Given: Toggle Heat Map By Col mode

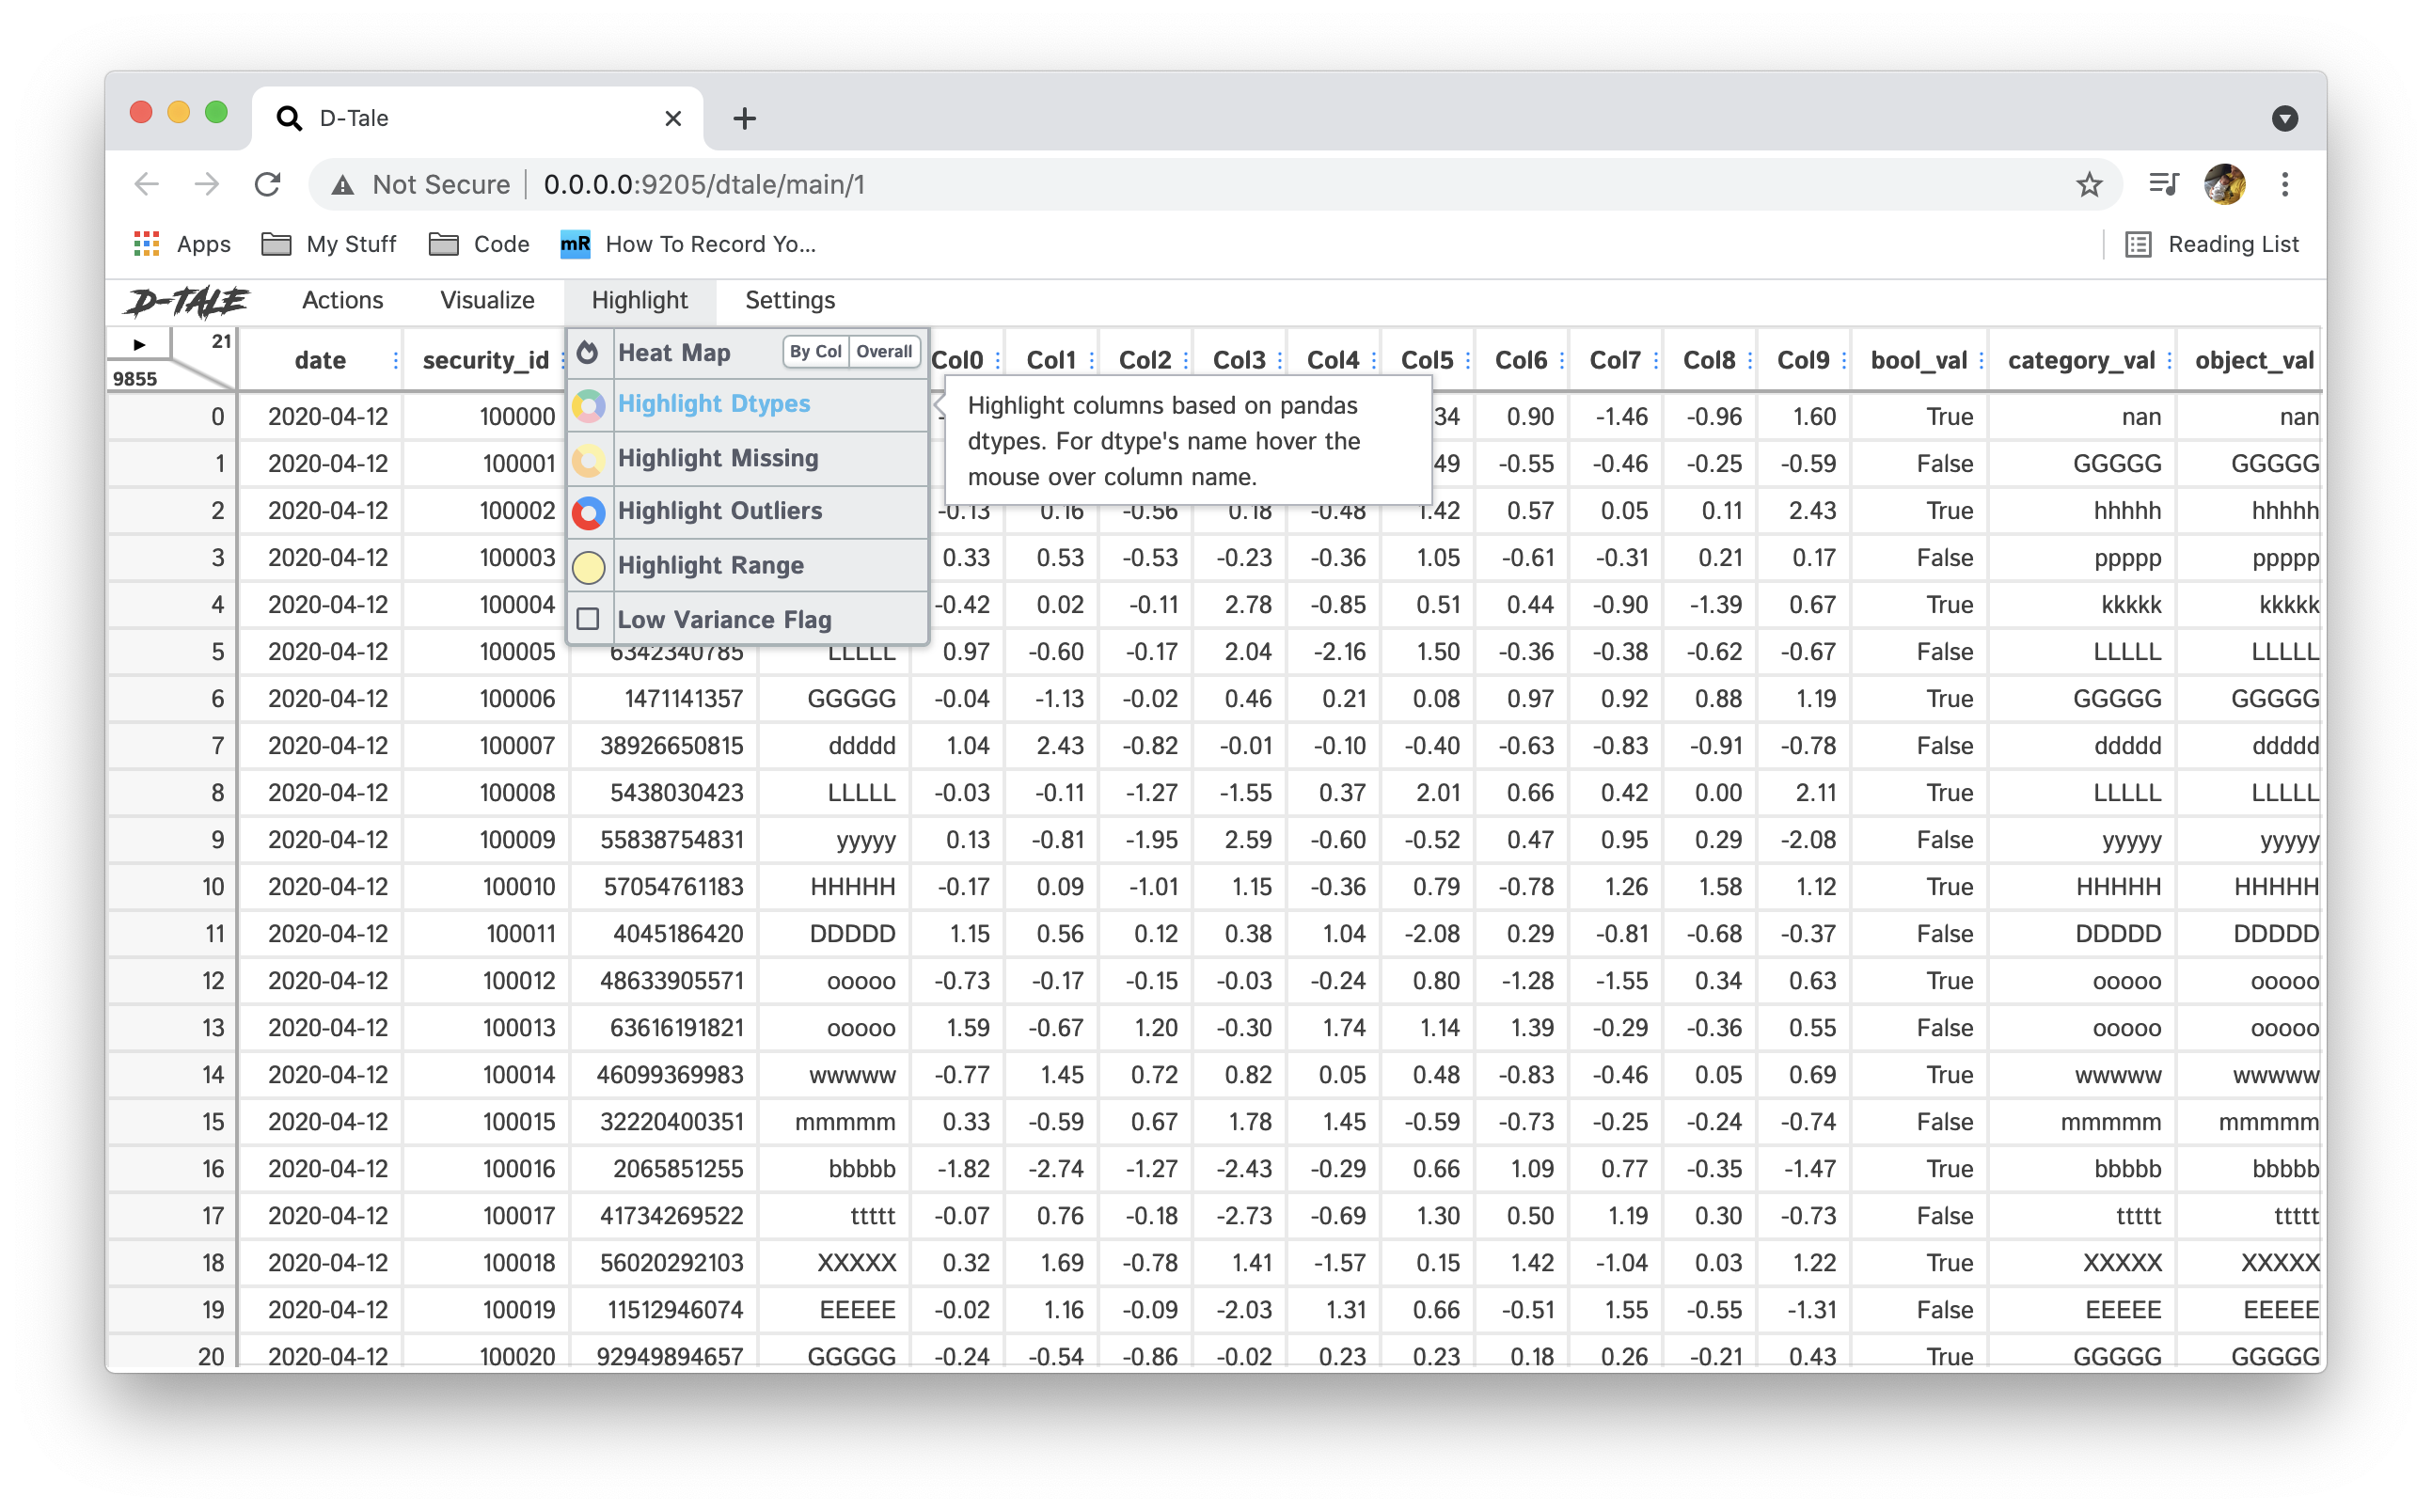Looking at the screenshot, I should coord(815,352).
